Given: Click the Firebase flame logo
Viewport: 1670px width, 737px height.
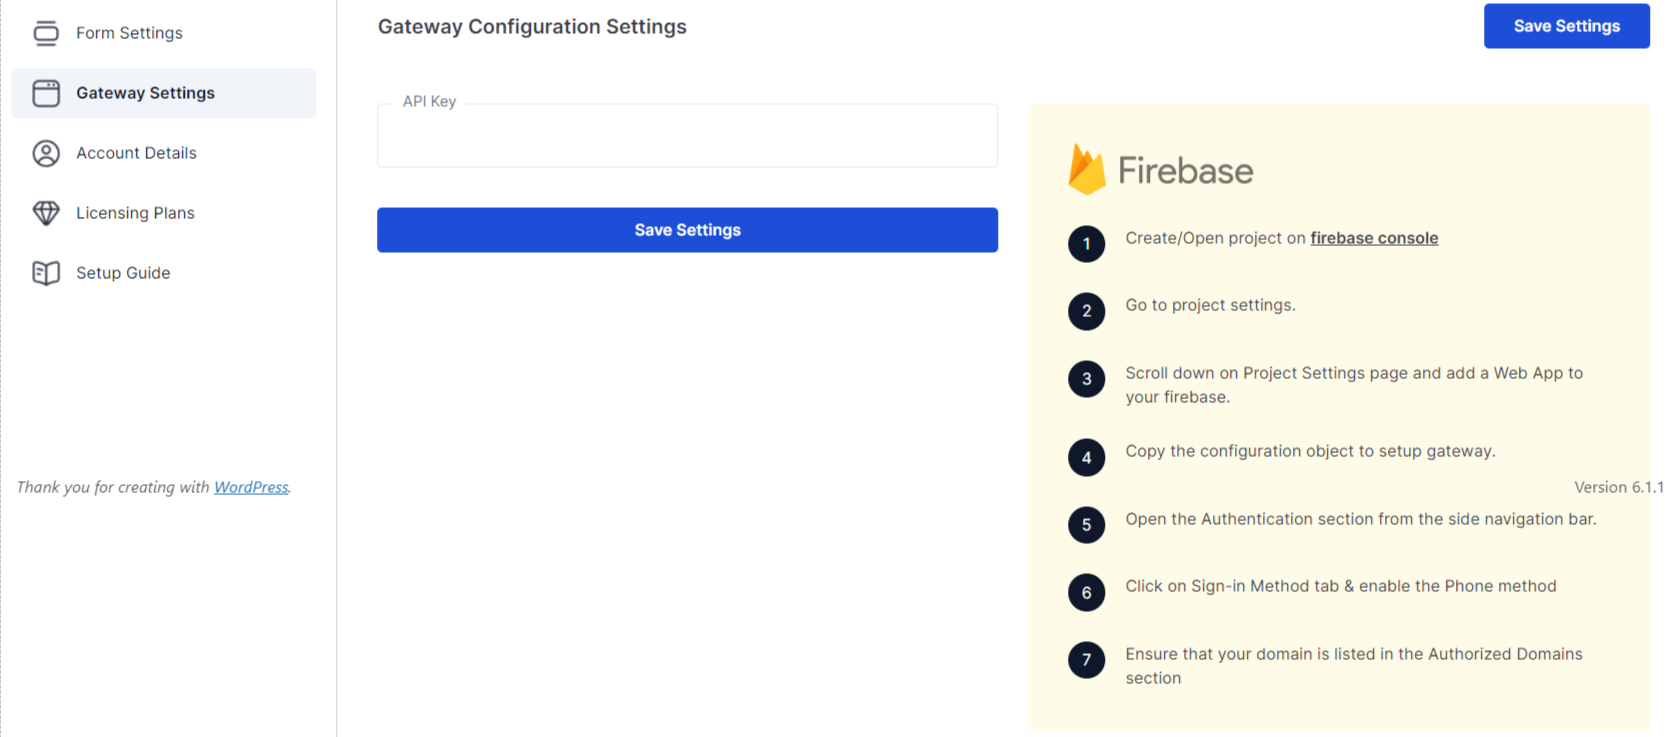Looking at the screenshot, I should coord(1087,169).
